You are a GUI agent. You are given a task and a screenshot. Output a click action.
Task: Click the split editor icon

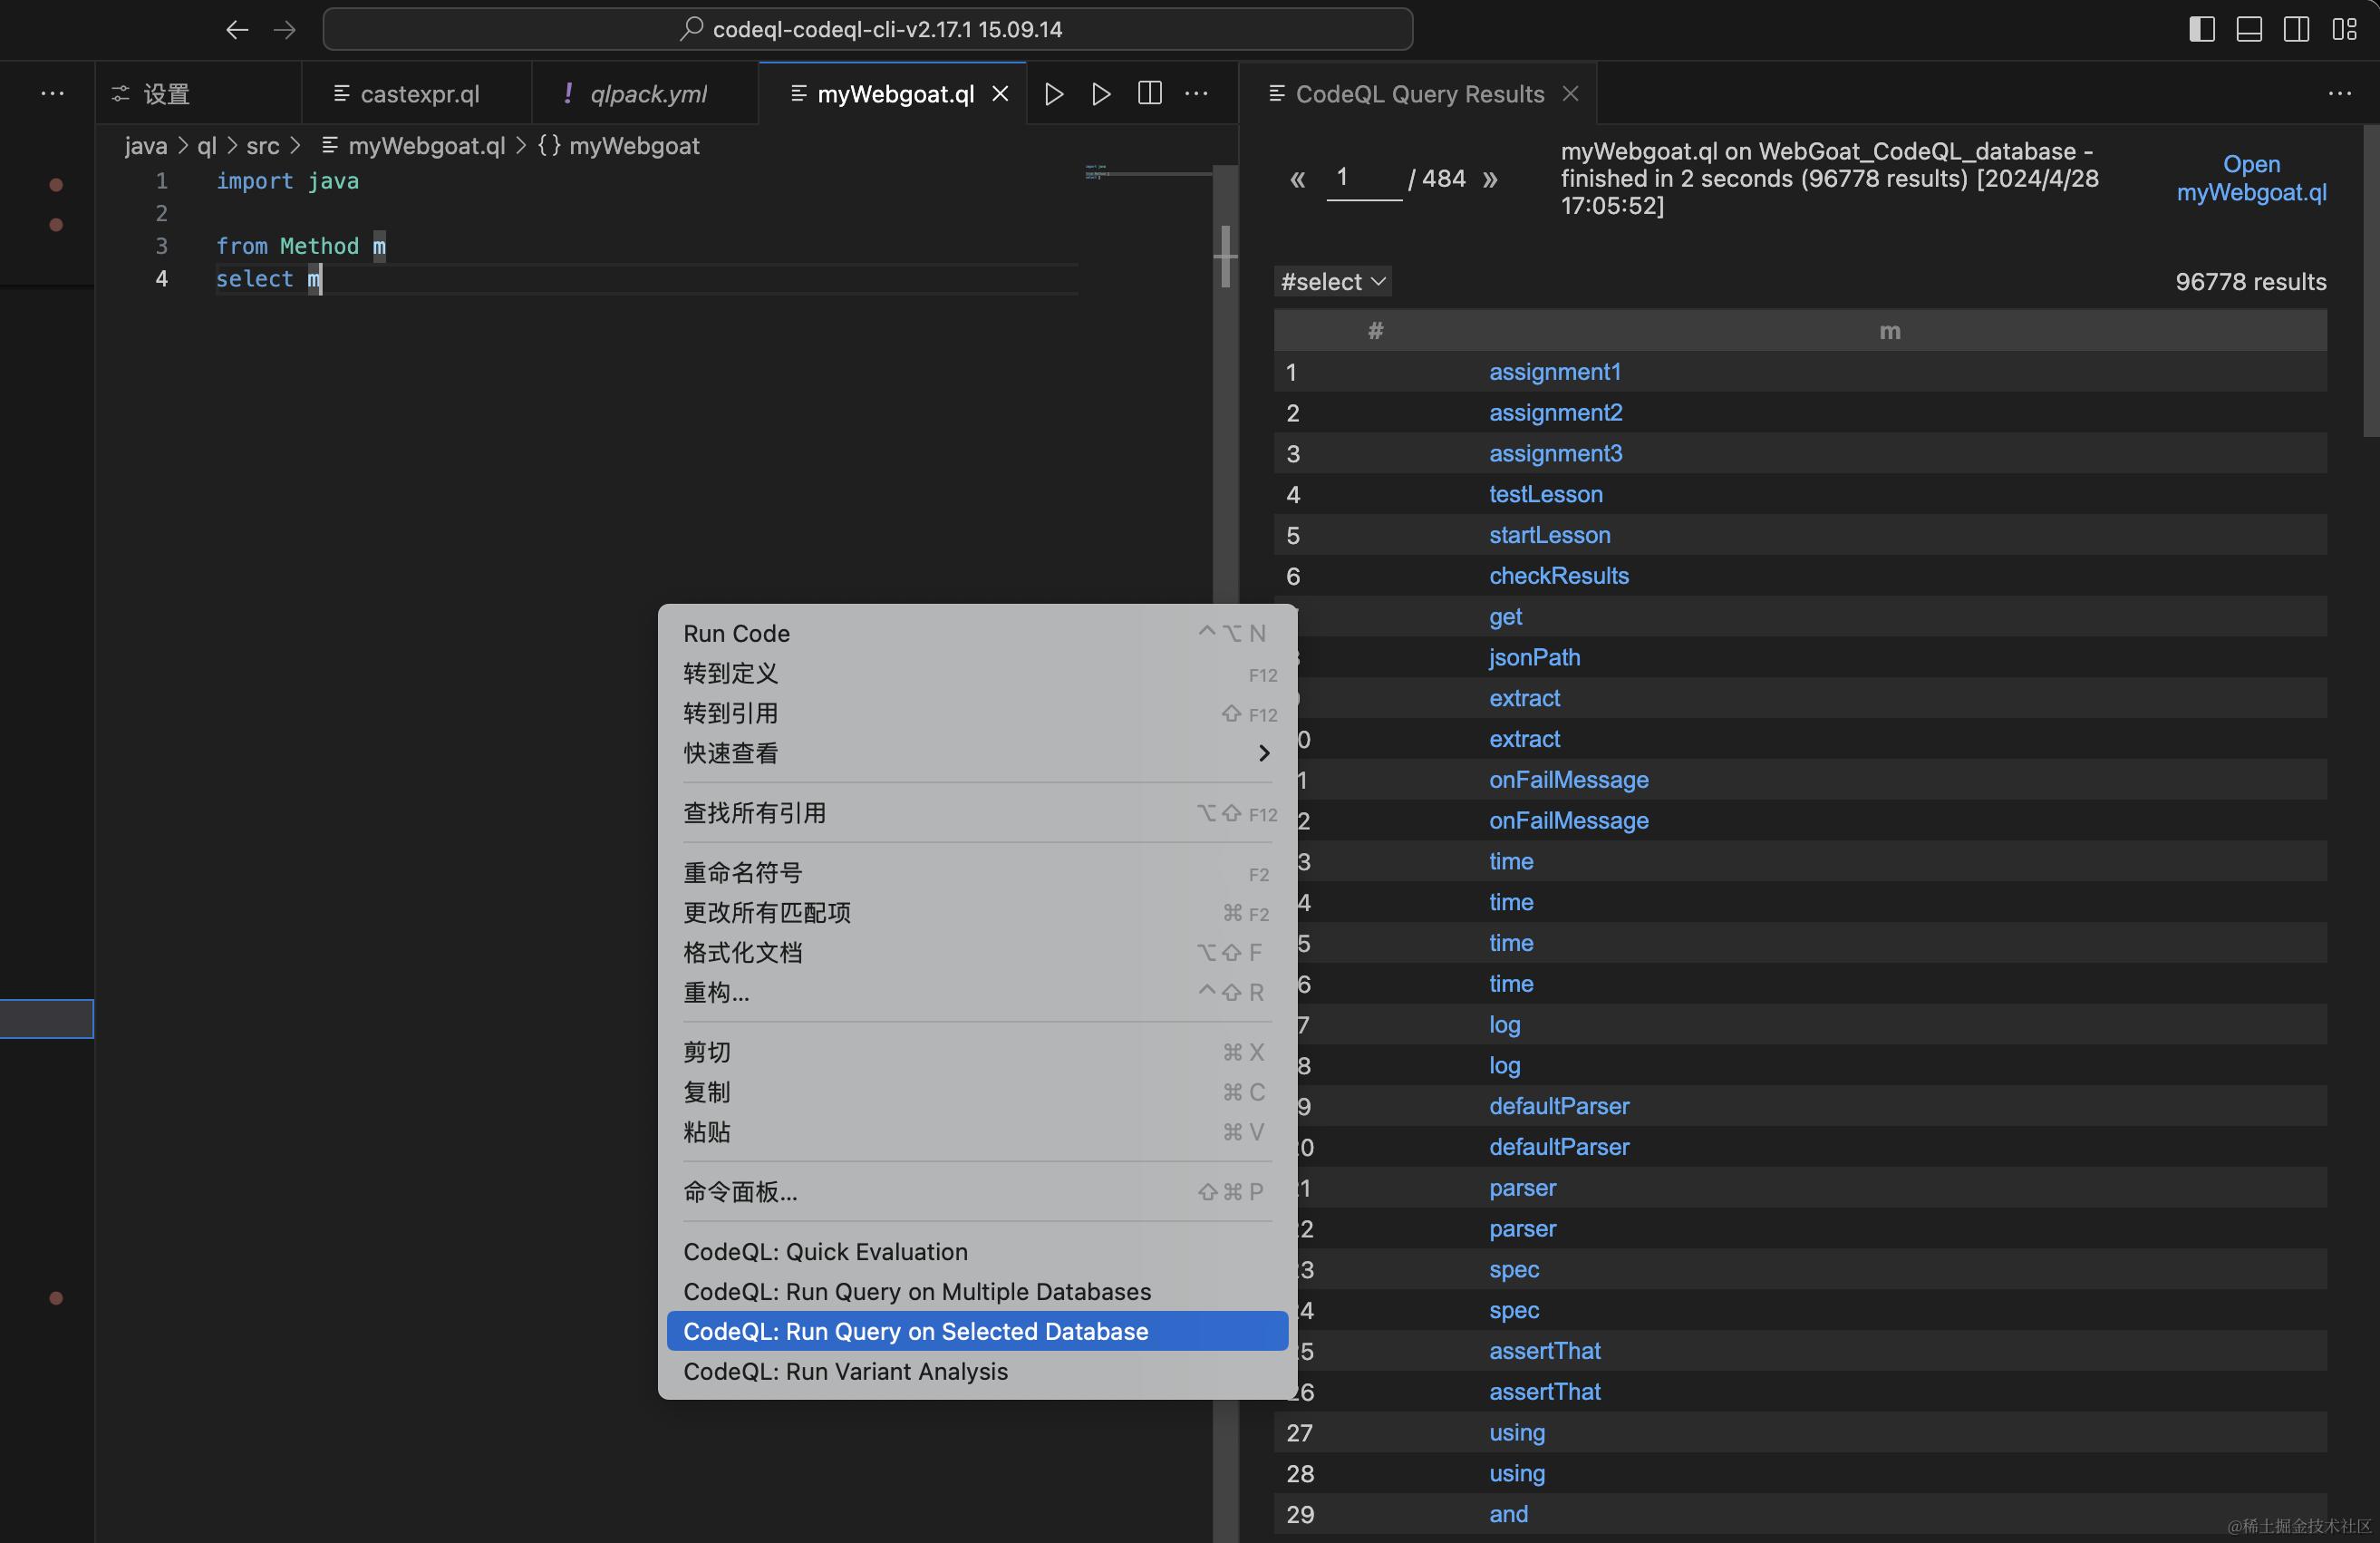[x=1150, y=94]
